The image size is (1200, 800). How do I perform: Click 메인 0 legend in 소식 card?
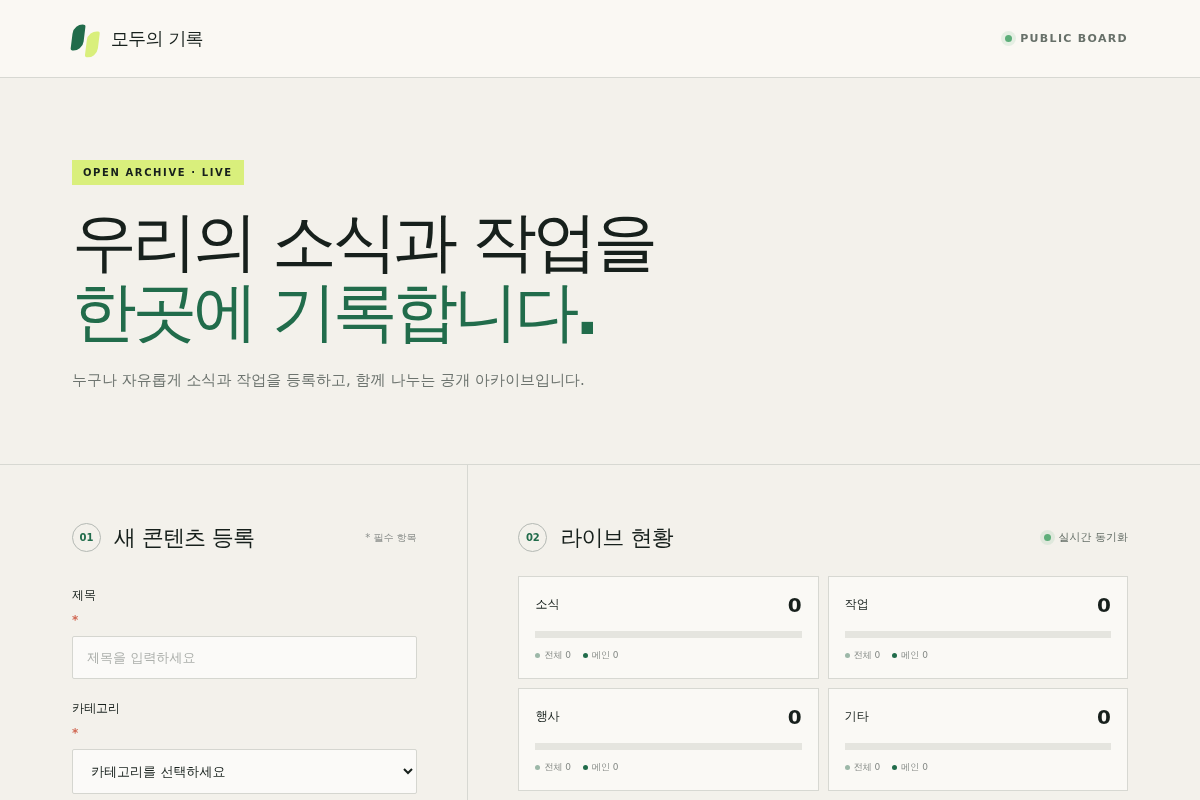point(600,655)
